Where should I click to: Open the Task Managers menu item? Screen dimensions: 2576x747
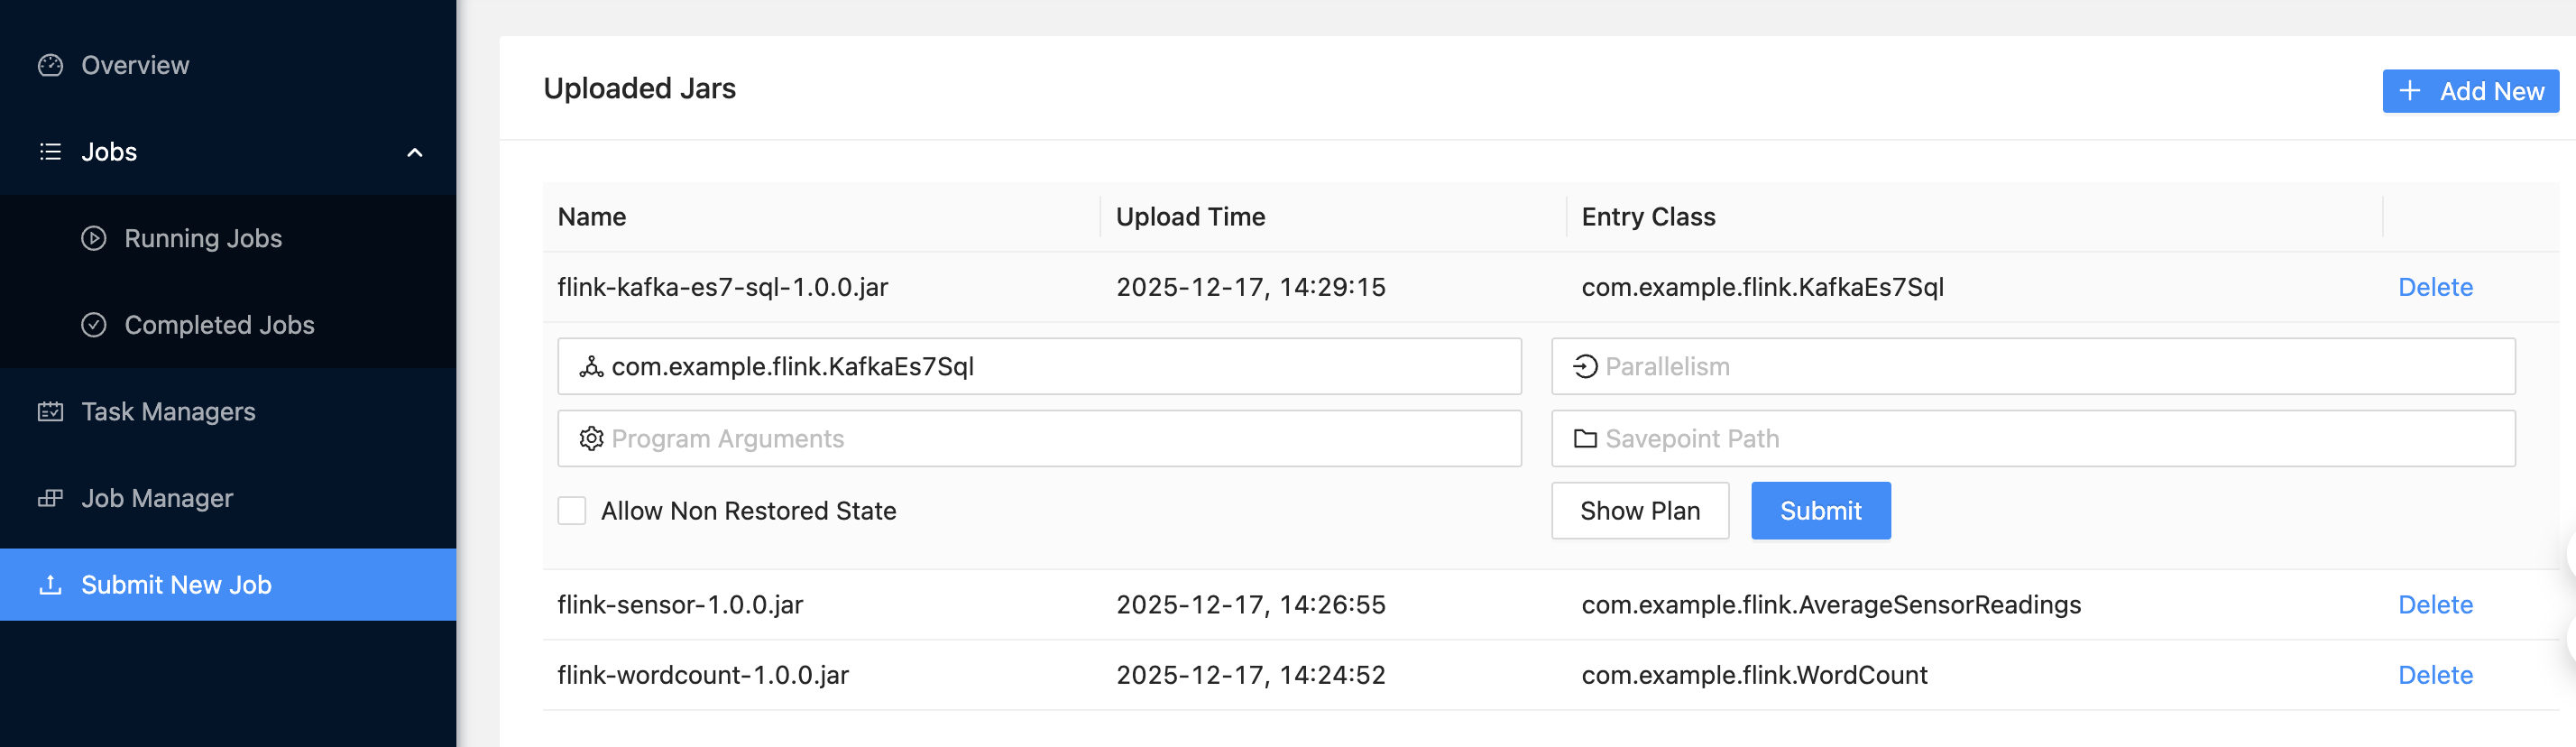click(168, 412)
